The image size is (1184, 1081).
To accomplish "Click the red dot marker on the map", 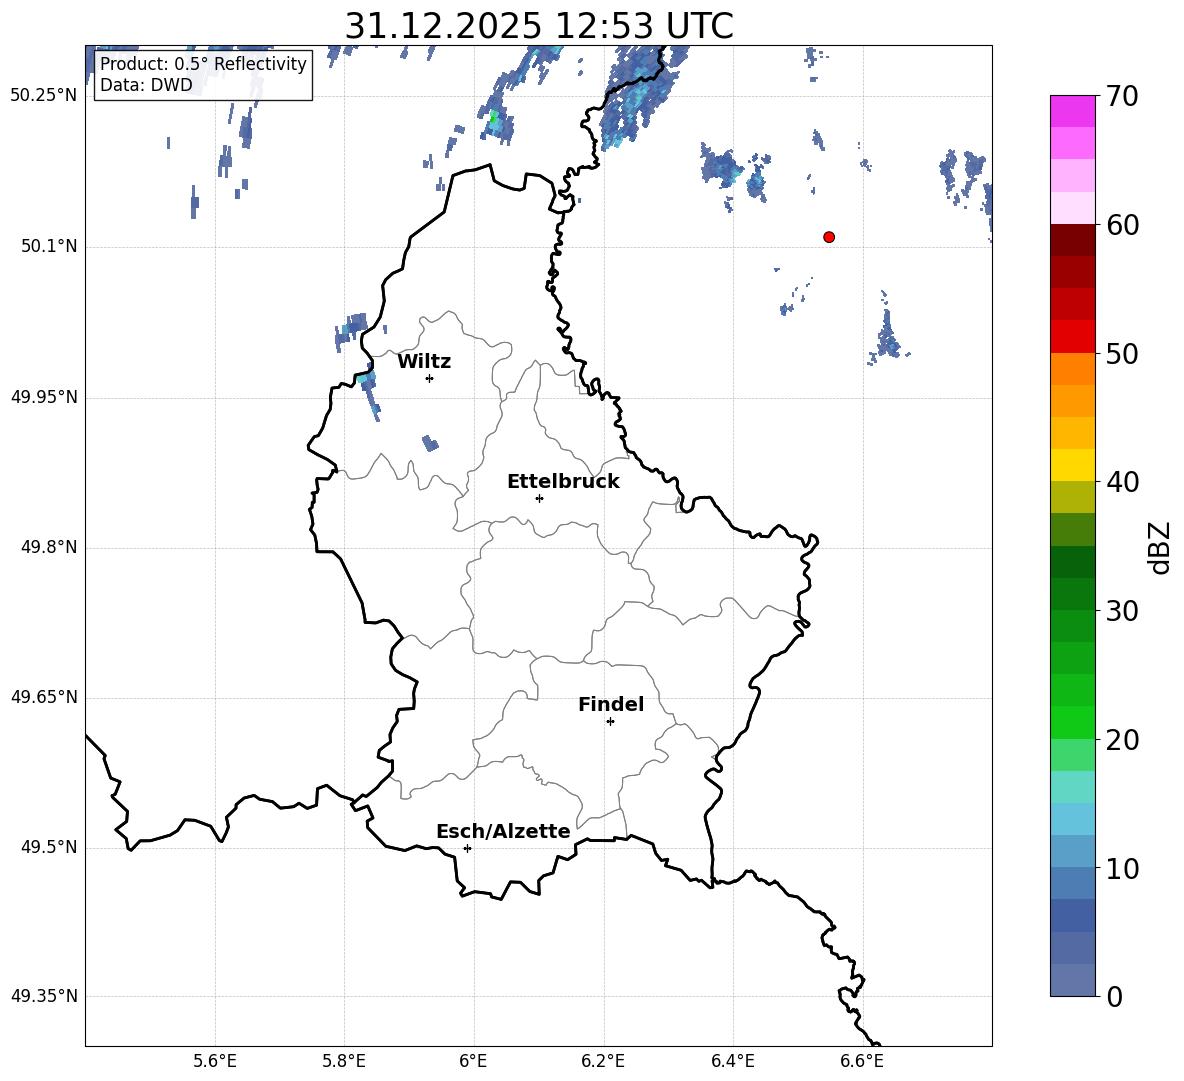I will coord(828,237).
